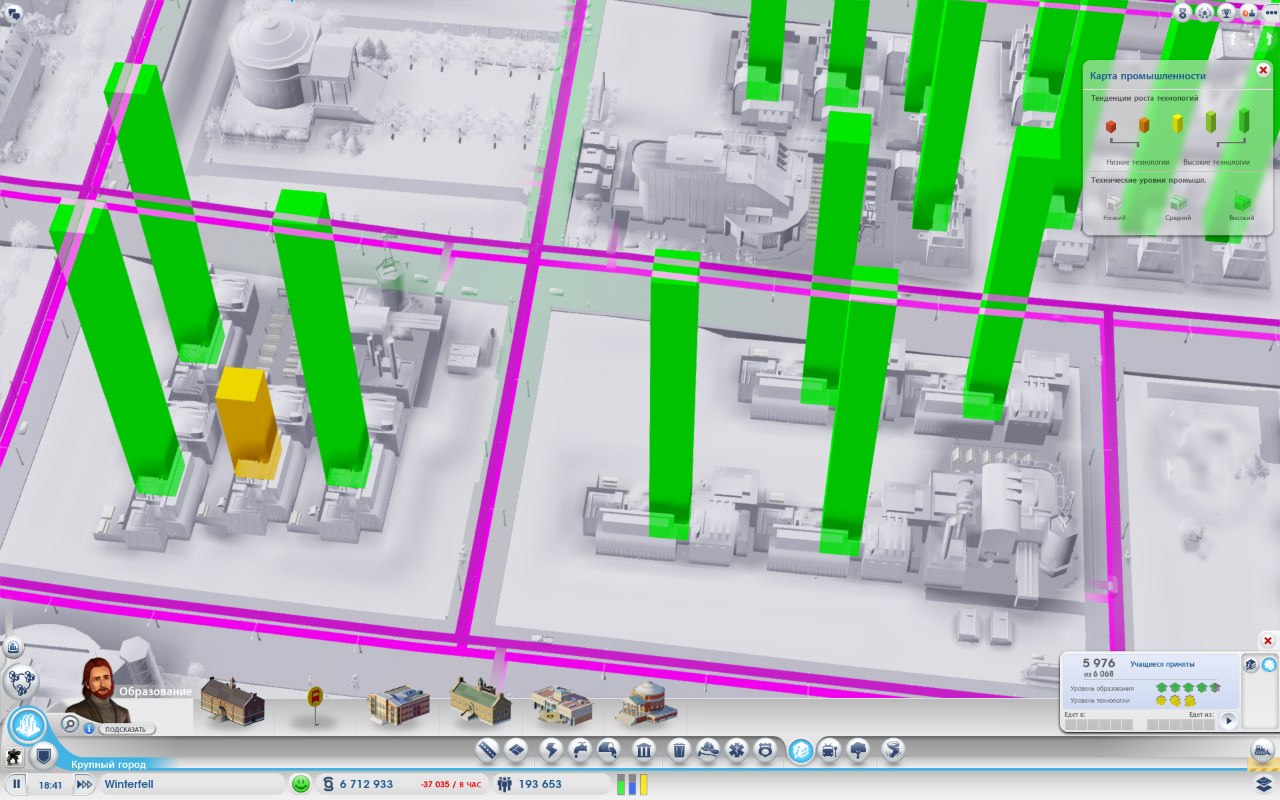Viewport: 1280px width, 800px height.
Task: Close the education info panel
Action: [x=1268, y=640]
